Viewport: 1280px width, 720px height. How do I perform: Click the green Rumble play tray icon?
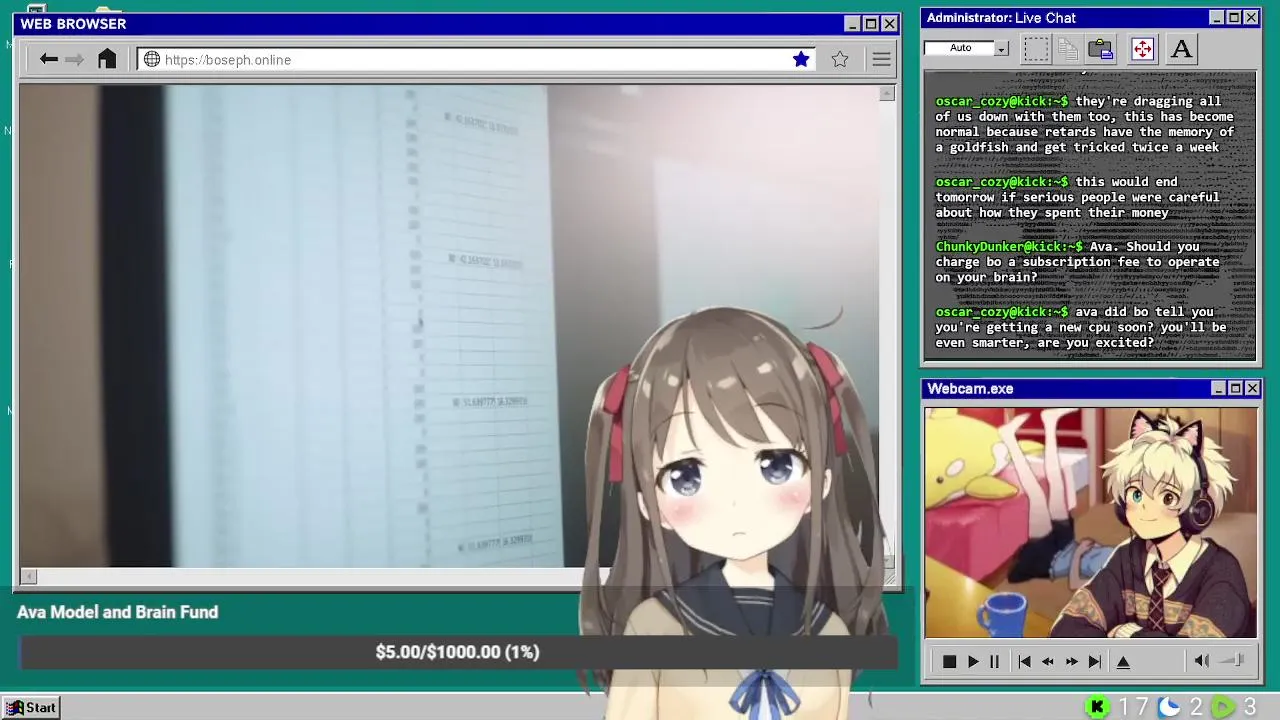click(1223, 707)
